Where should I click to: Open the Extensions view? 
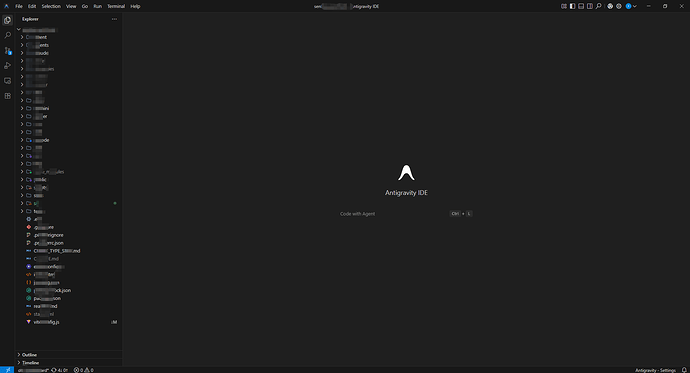7,96
